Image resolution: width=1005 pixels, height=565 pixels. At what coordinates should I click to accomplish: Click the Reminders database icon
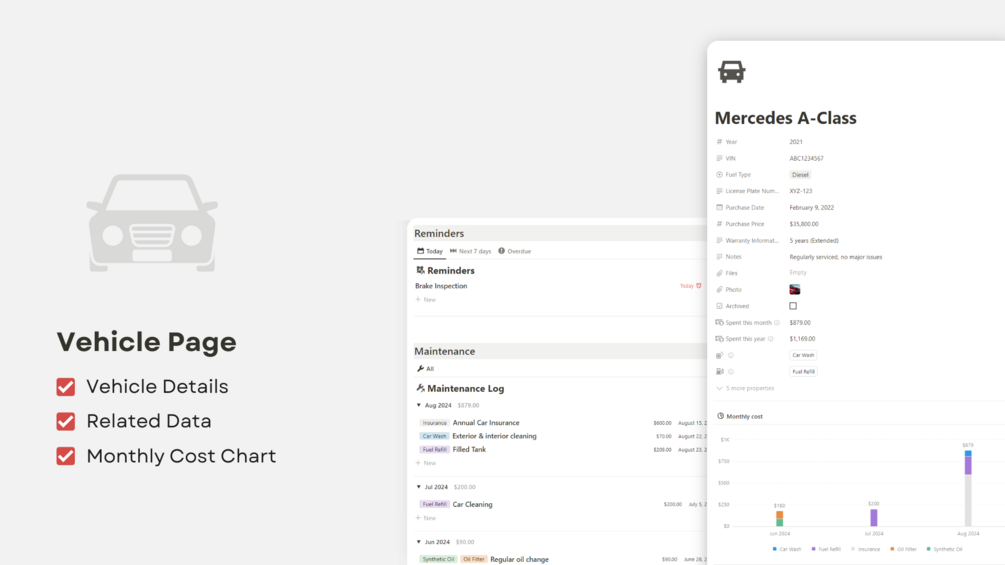(x=420, y=270)
